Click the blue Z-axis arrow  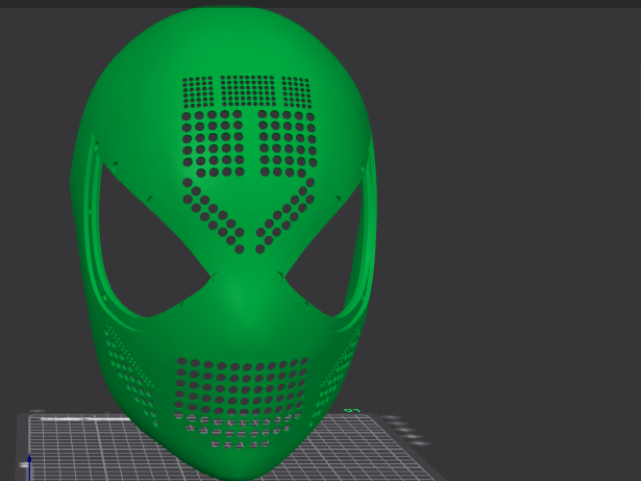[x=29, y=467]
